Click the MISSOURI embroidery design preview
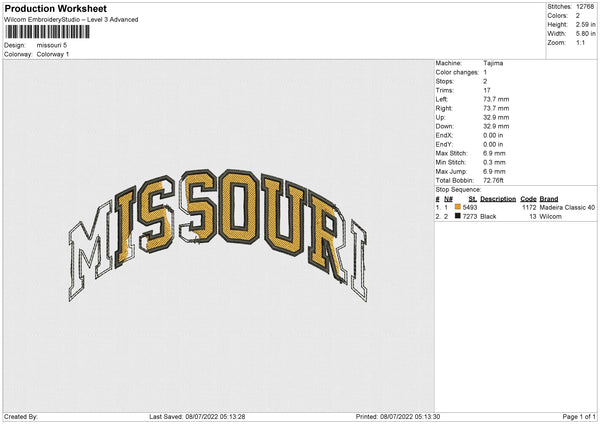This screenshot has width=600, height=424. tap(218, 234)
